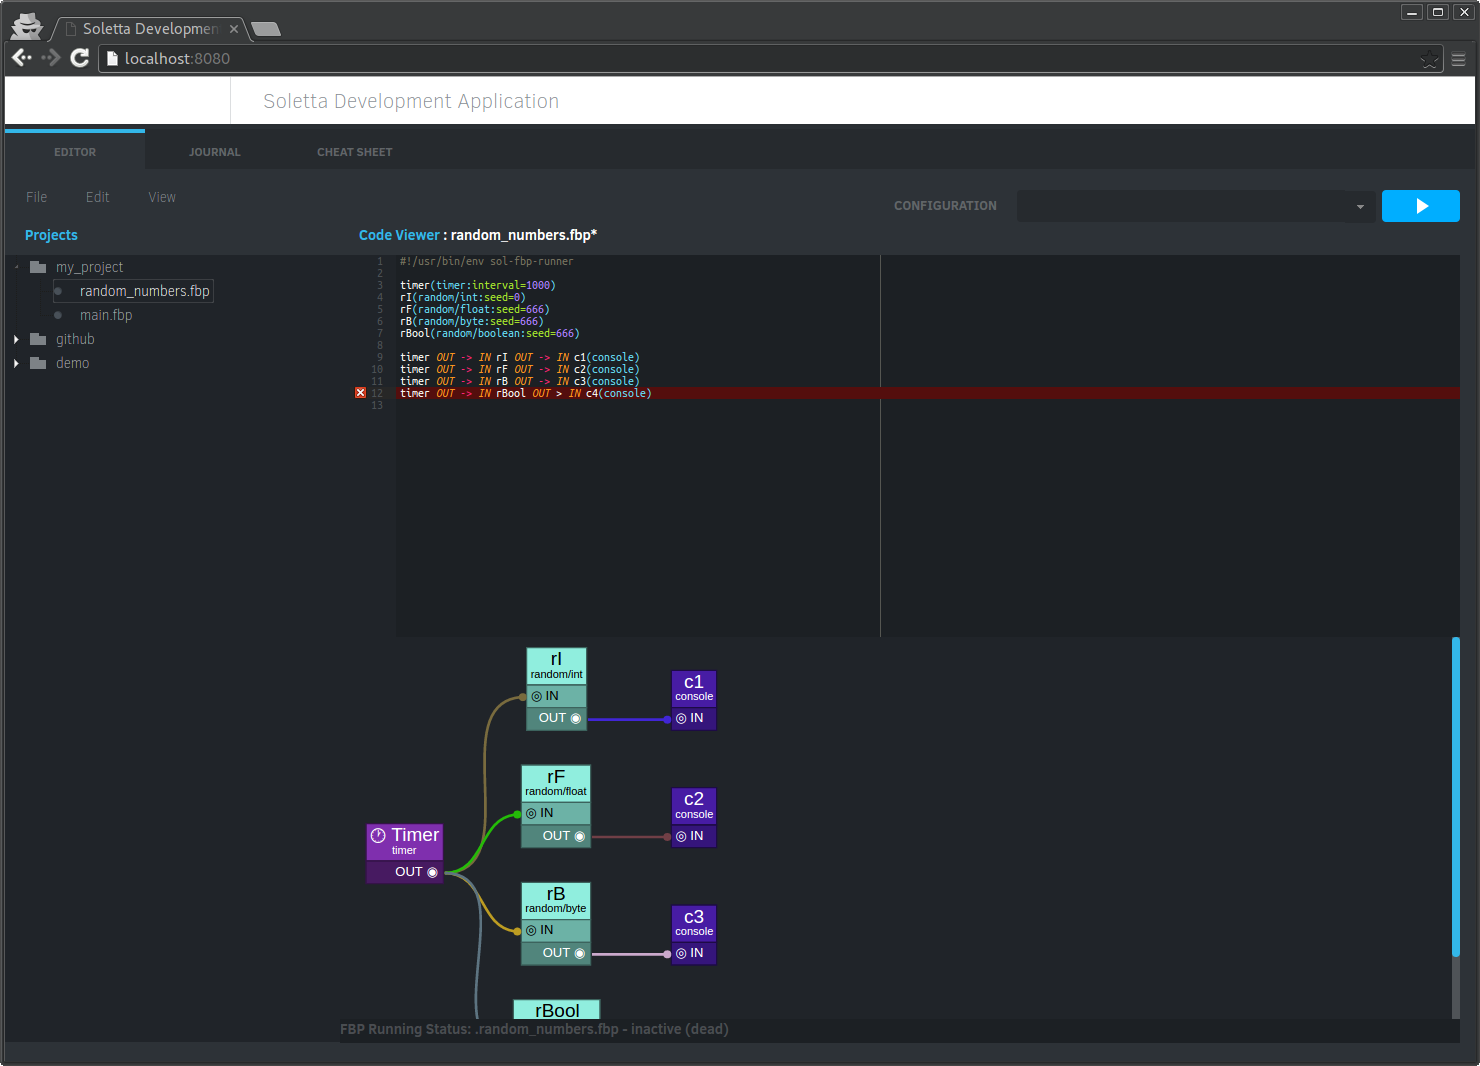Open main.fbp in project tree
The image size is (1480, 1066).
point(106,315)
